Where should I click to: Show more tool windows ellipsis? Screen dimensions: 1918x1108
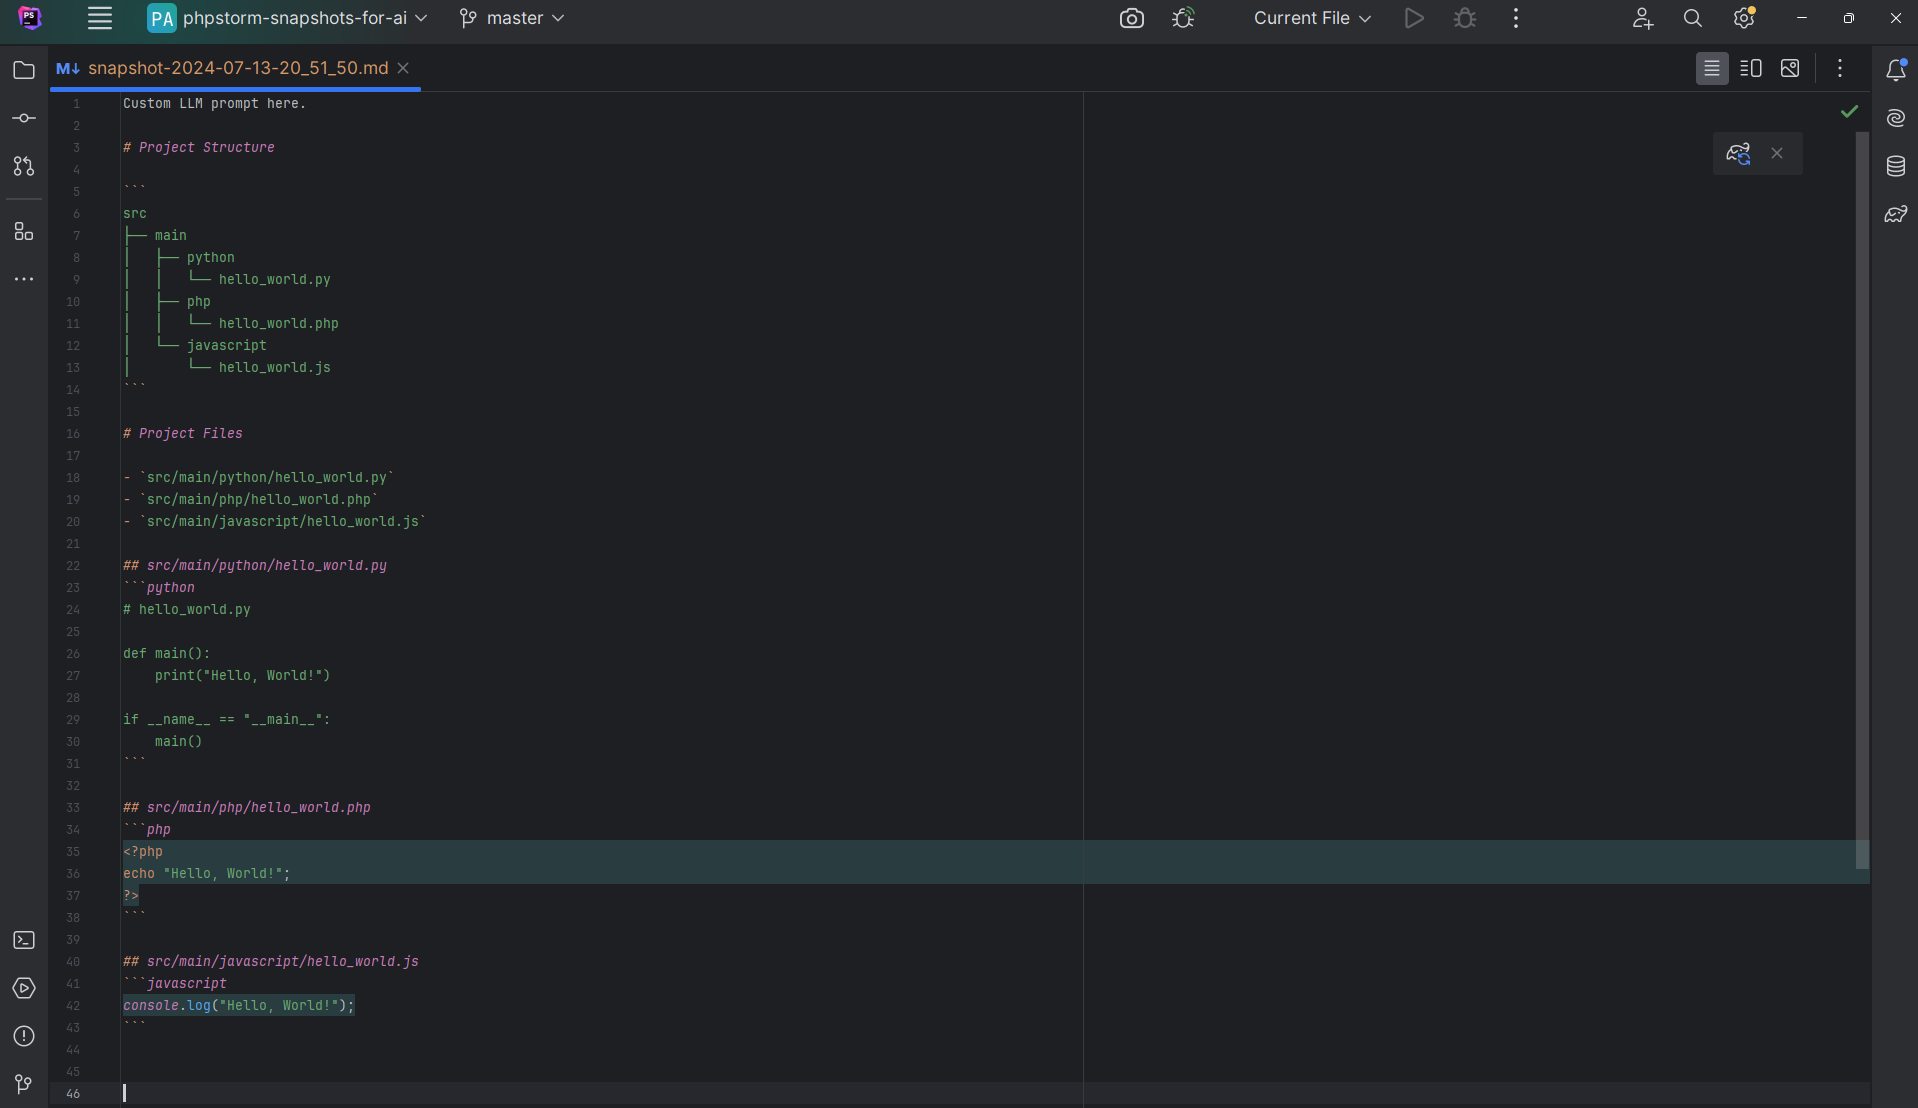(24, 279)
